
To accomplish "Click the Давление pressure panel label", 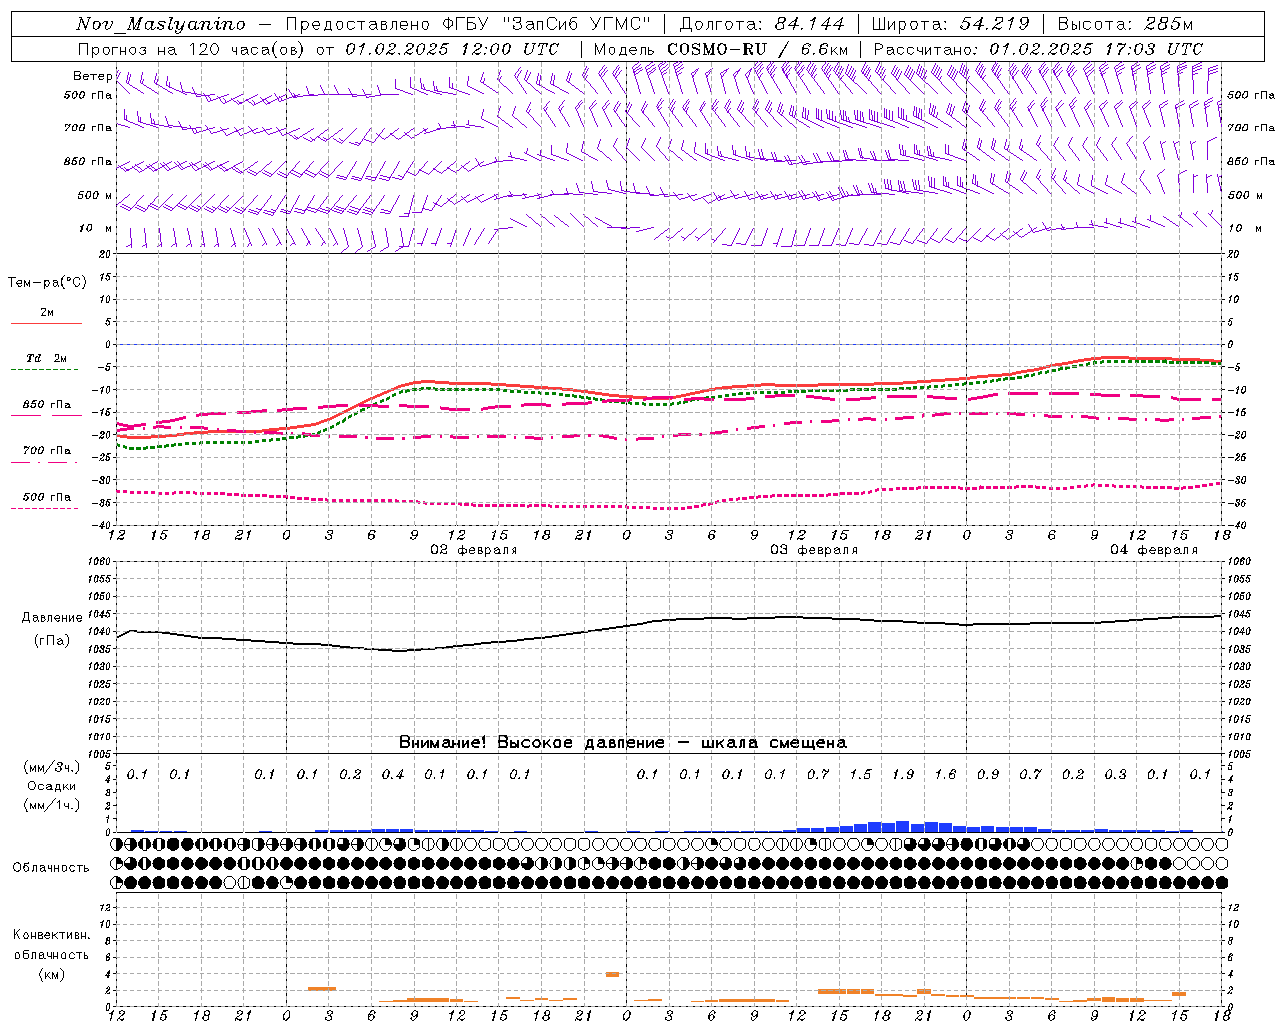I will (52, 618).
